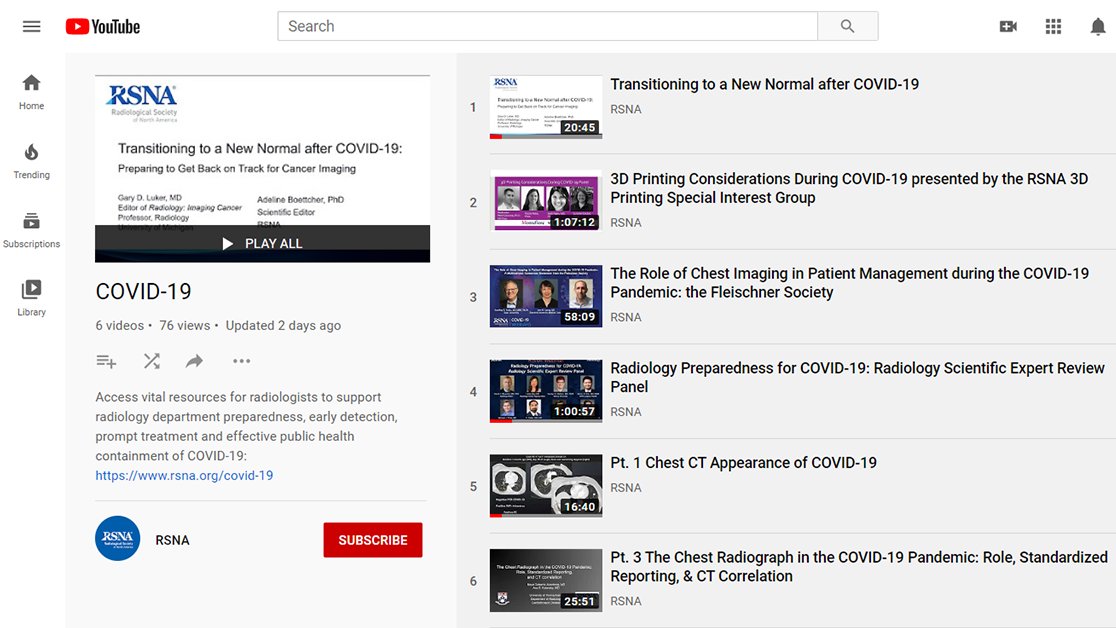Screen dimensions: 1116x628
Task: Click the search magnifier button
Action: (847, 26)
